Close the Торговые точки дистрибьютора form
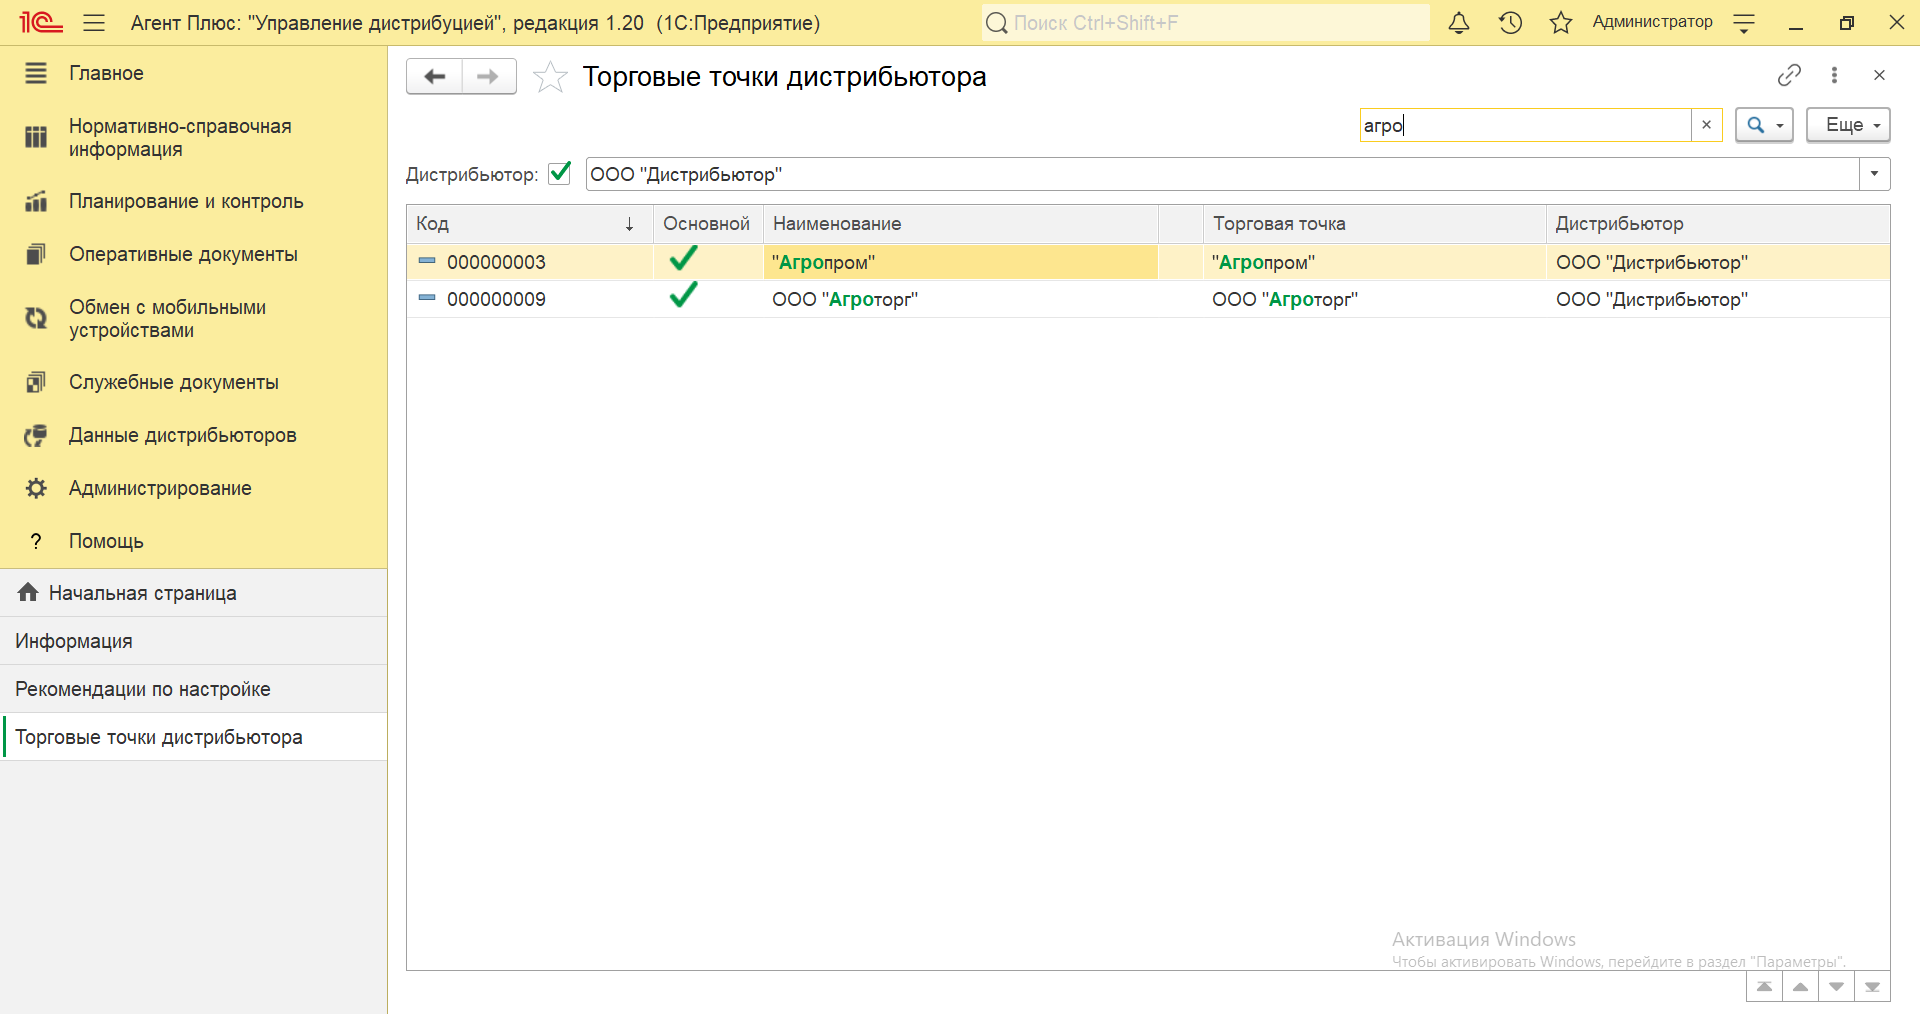This screenshot has width=1920, height=1014. tap(1879, 75)
